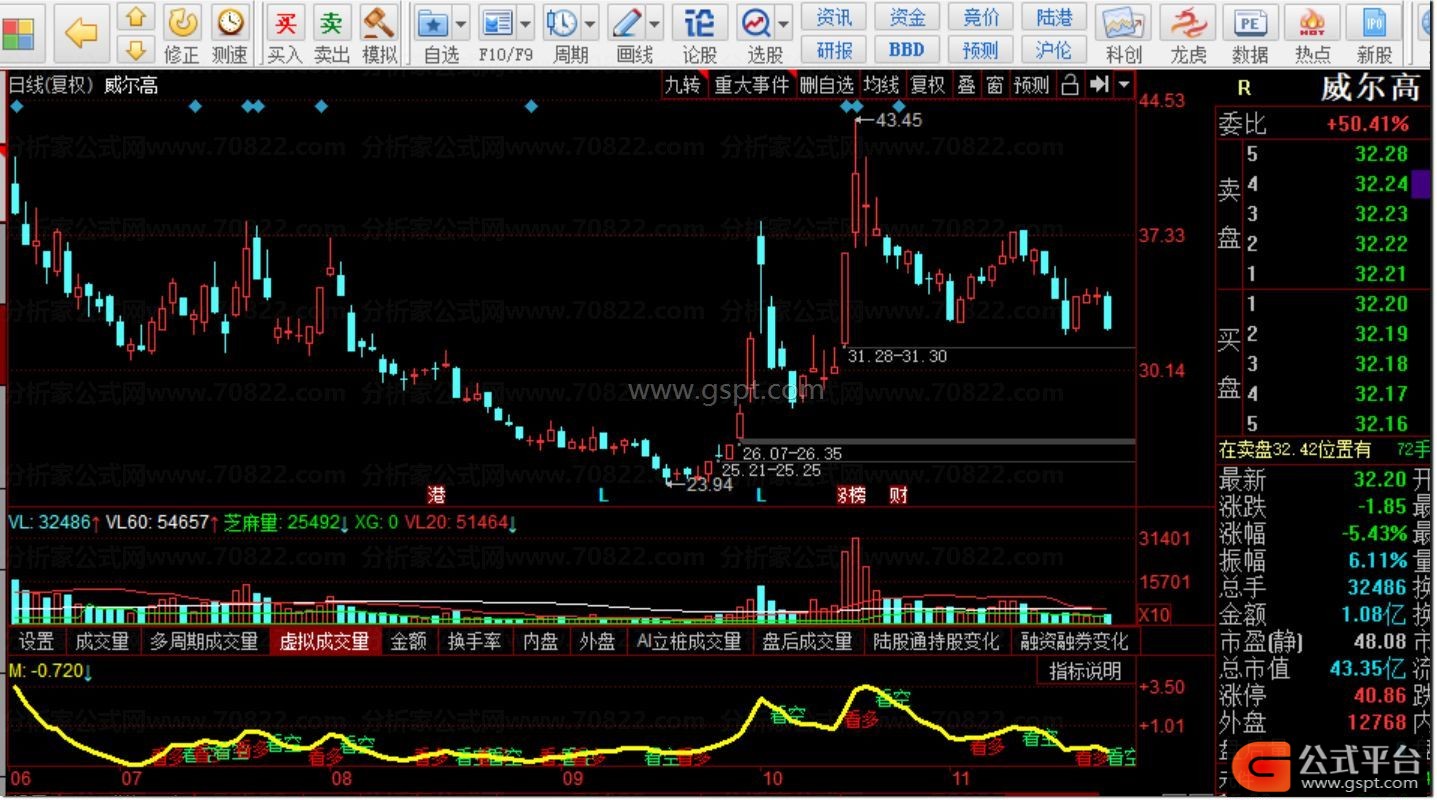Click the green 卖出 sell icon

pos(331,34)
